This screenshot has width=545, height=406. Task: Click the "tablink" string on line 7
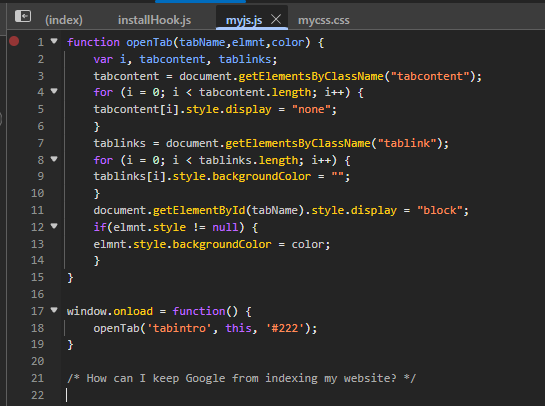coord(407,143)
